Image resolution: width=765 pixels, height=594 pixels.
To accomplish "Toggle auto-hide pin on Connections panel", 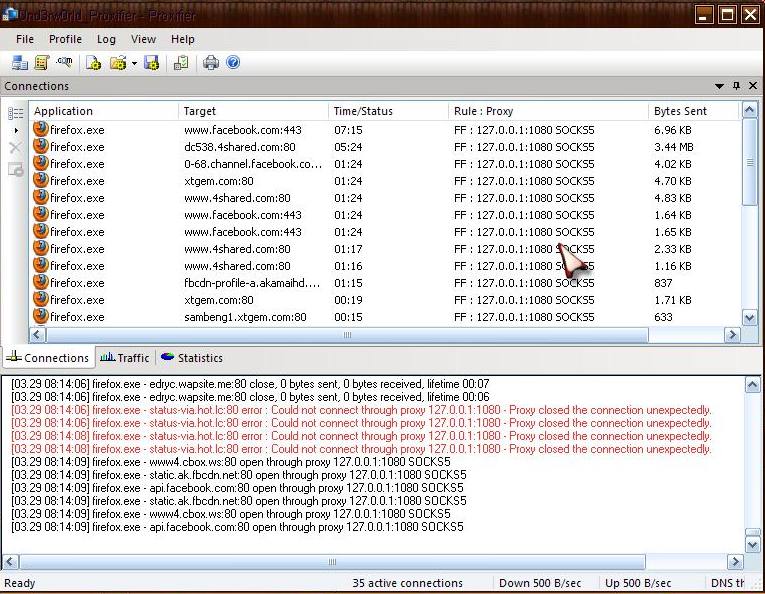I will (x=737, y=86).
